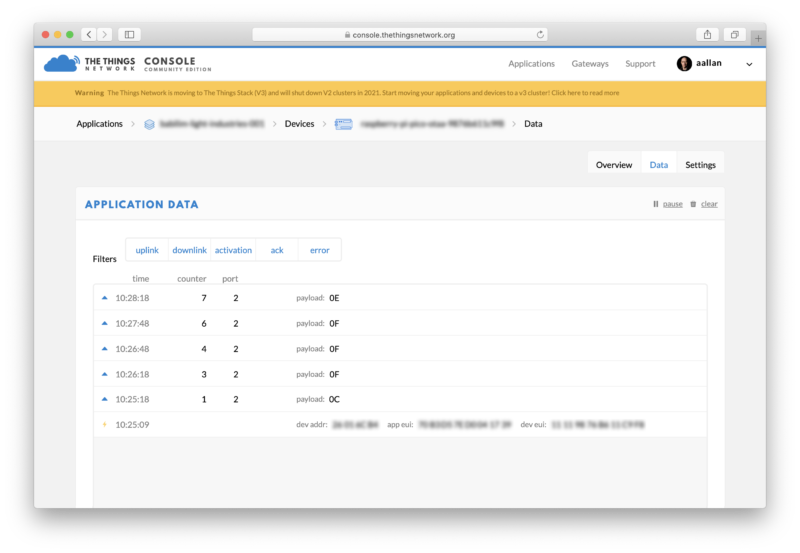Screen dimensions: 800x553
Task: Expand the 10:28:18 uplink row
Action: click(400, 298)
